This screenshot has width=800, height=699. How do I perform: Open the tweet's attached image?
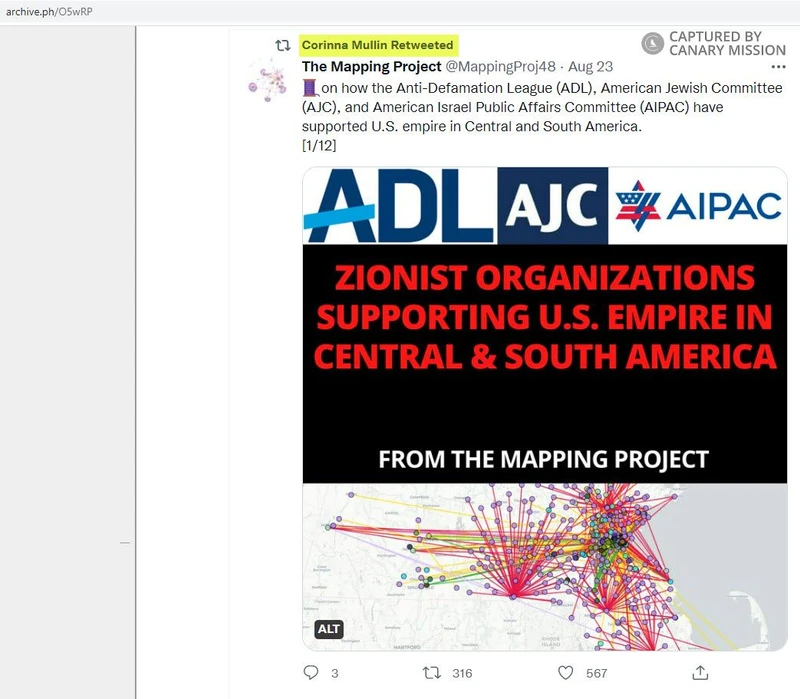tap(544, 409)
